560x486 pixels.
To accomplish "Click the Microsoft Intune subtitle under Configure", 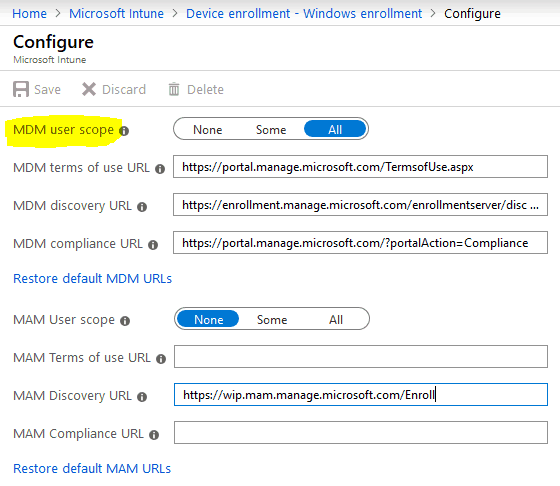I will point(50,60).
